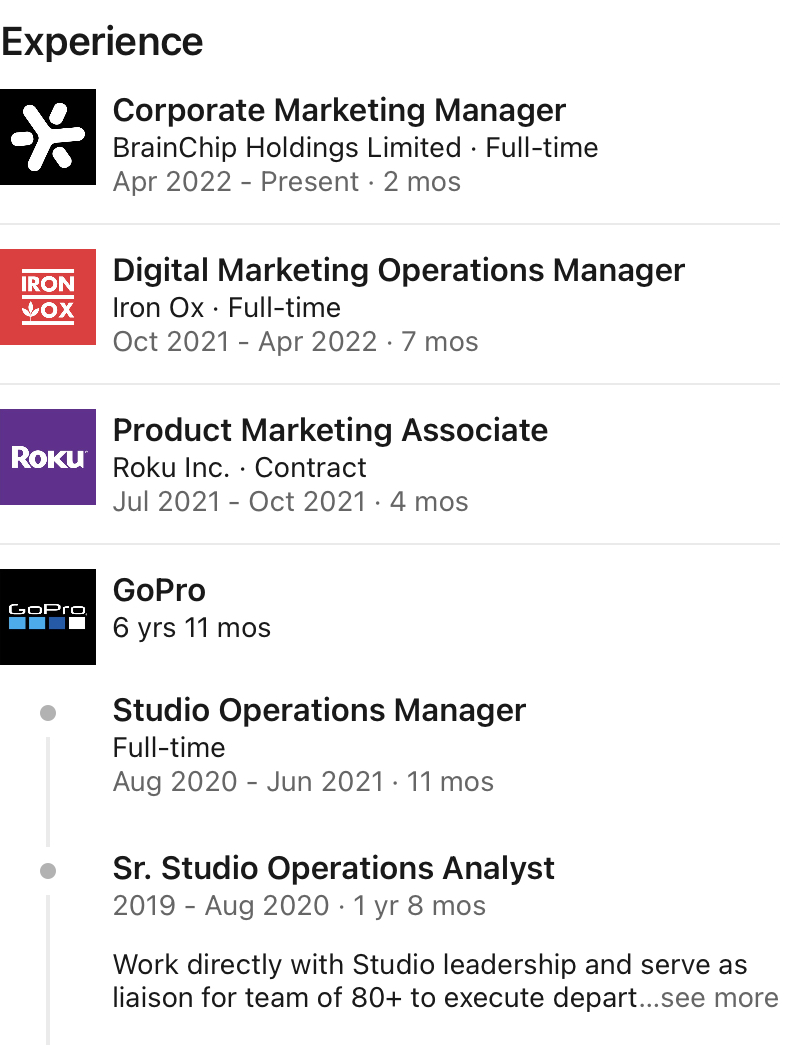Viewport: 804px width, 1045px height.
Task: Click Studio Operations Manager timeline bullet
Action: [48, 713]
